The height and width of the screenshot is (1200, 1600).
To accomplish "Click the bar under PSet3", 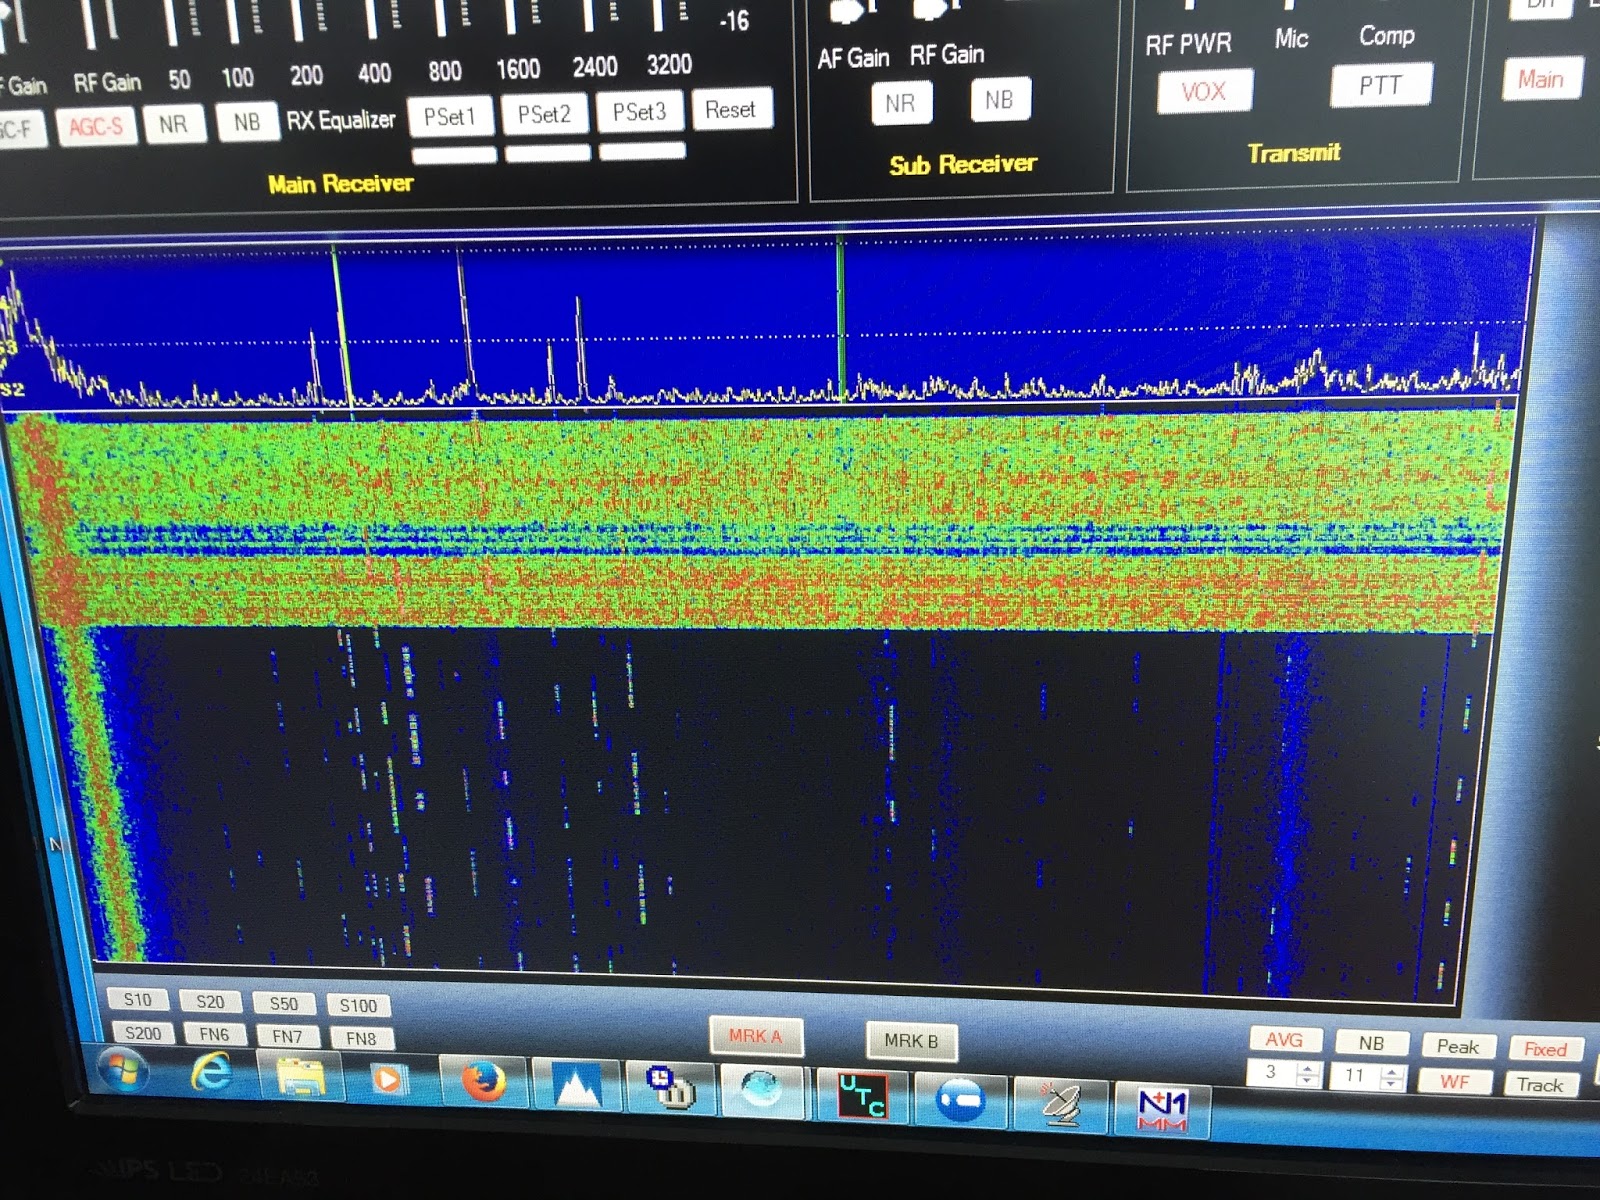I will (642, 151).
